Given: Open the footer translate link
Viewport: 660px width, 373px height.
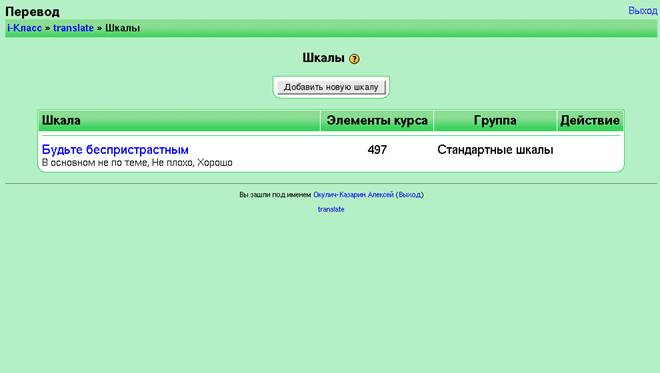Looking at the screenshot, I should (331, 209).
